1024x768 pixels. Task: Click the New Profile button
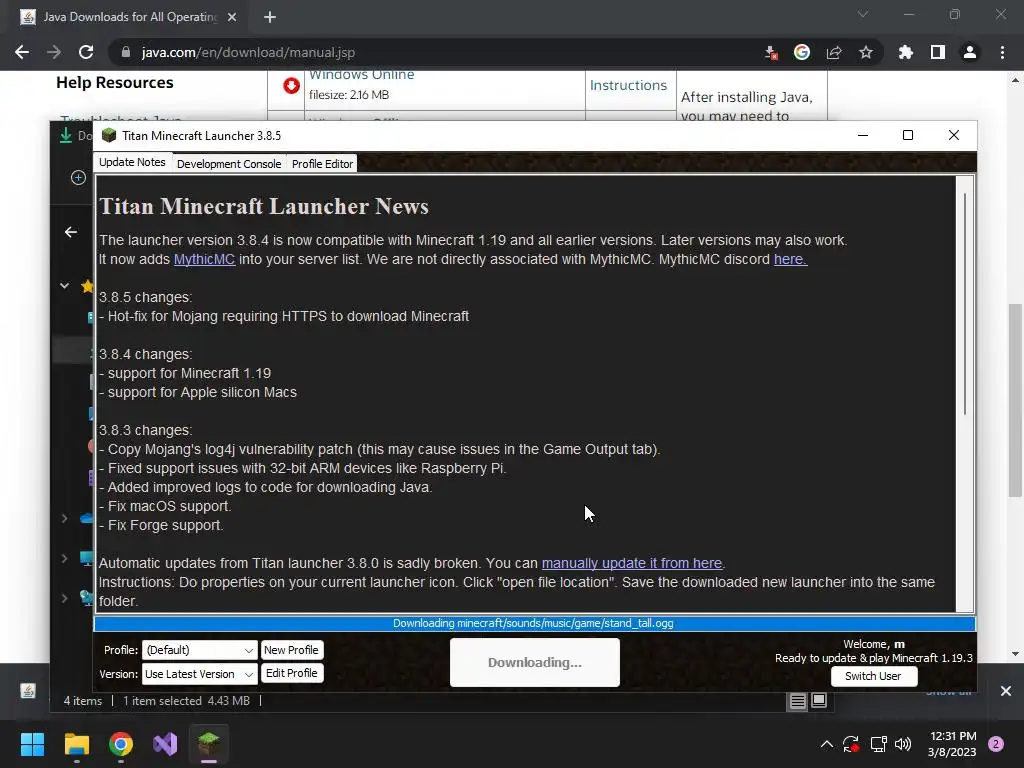[291, 650]
